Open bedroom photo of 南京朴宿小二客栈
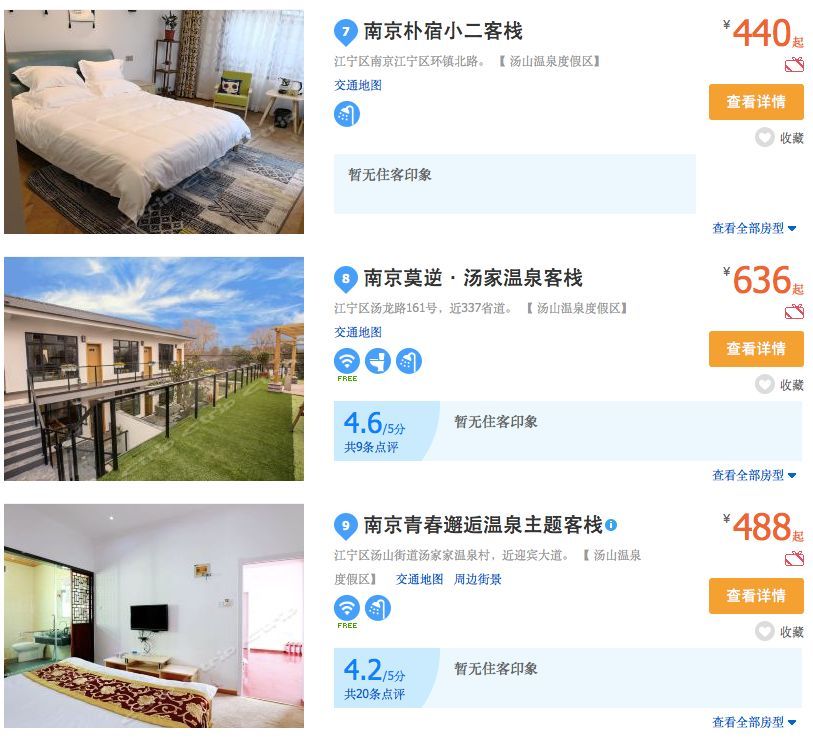813x741 pixels. pyautogui.click(x=154, y=122)
